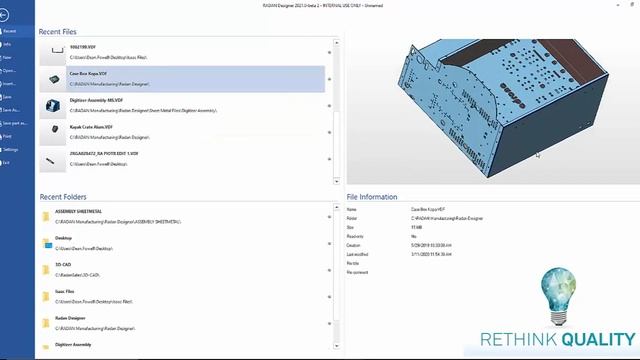The image size is (640, 360).
Task: Pin the Isaac Files folder
Action: coord(329,297)
